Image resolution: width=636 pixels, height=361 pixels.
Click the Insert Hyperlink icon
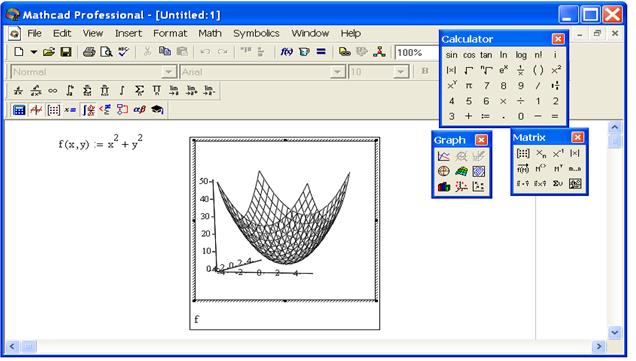click(x=344, y=52)
